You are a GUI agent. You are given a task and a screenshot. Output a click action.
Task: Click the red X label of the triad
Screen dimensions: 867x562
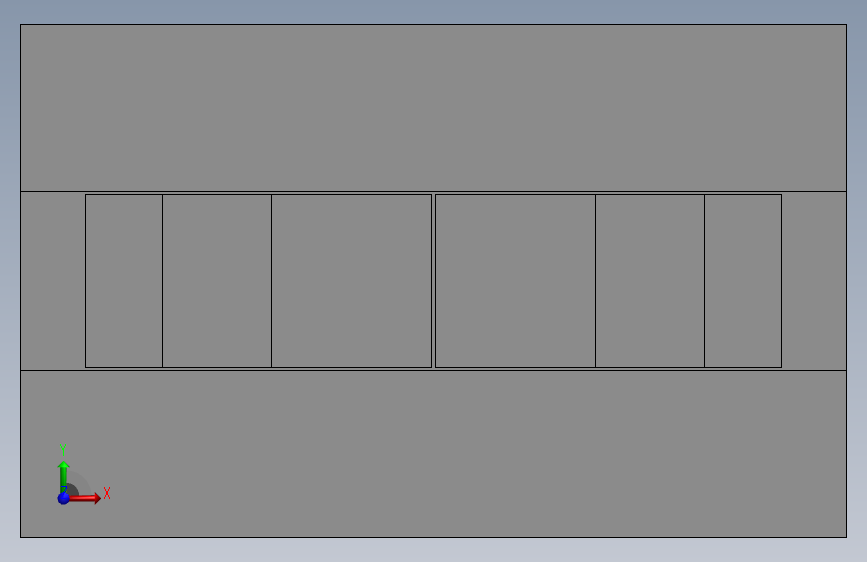coord(107,493)
